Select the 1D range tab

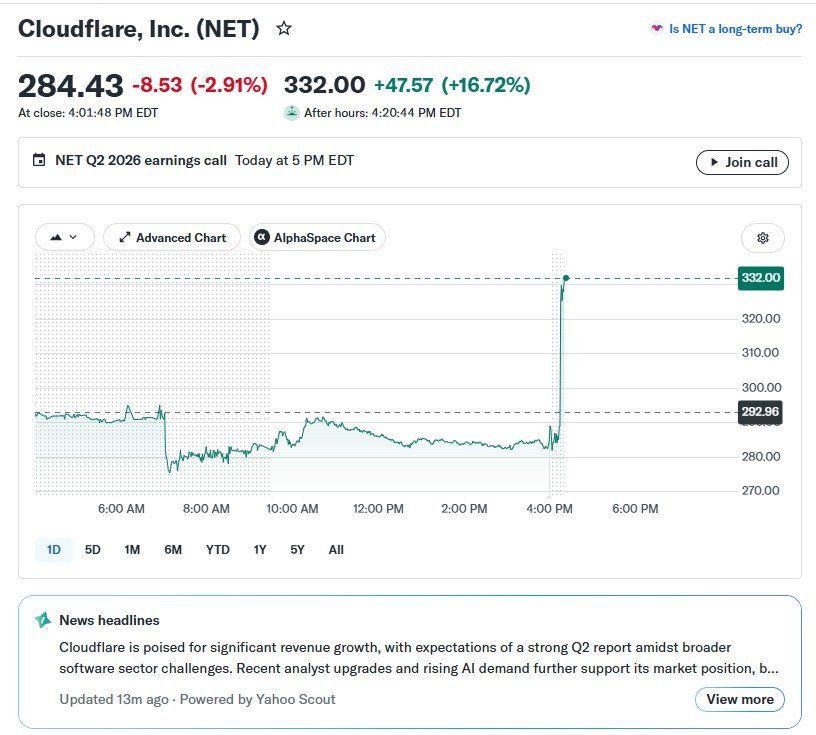click(x=54, y=550)
